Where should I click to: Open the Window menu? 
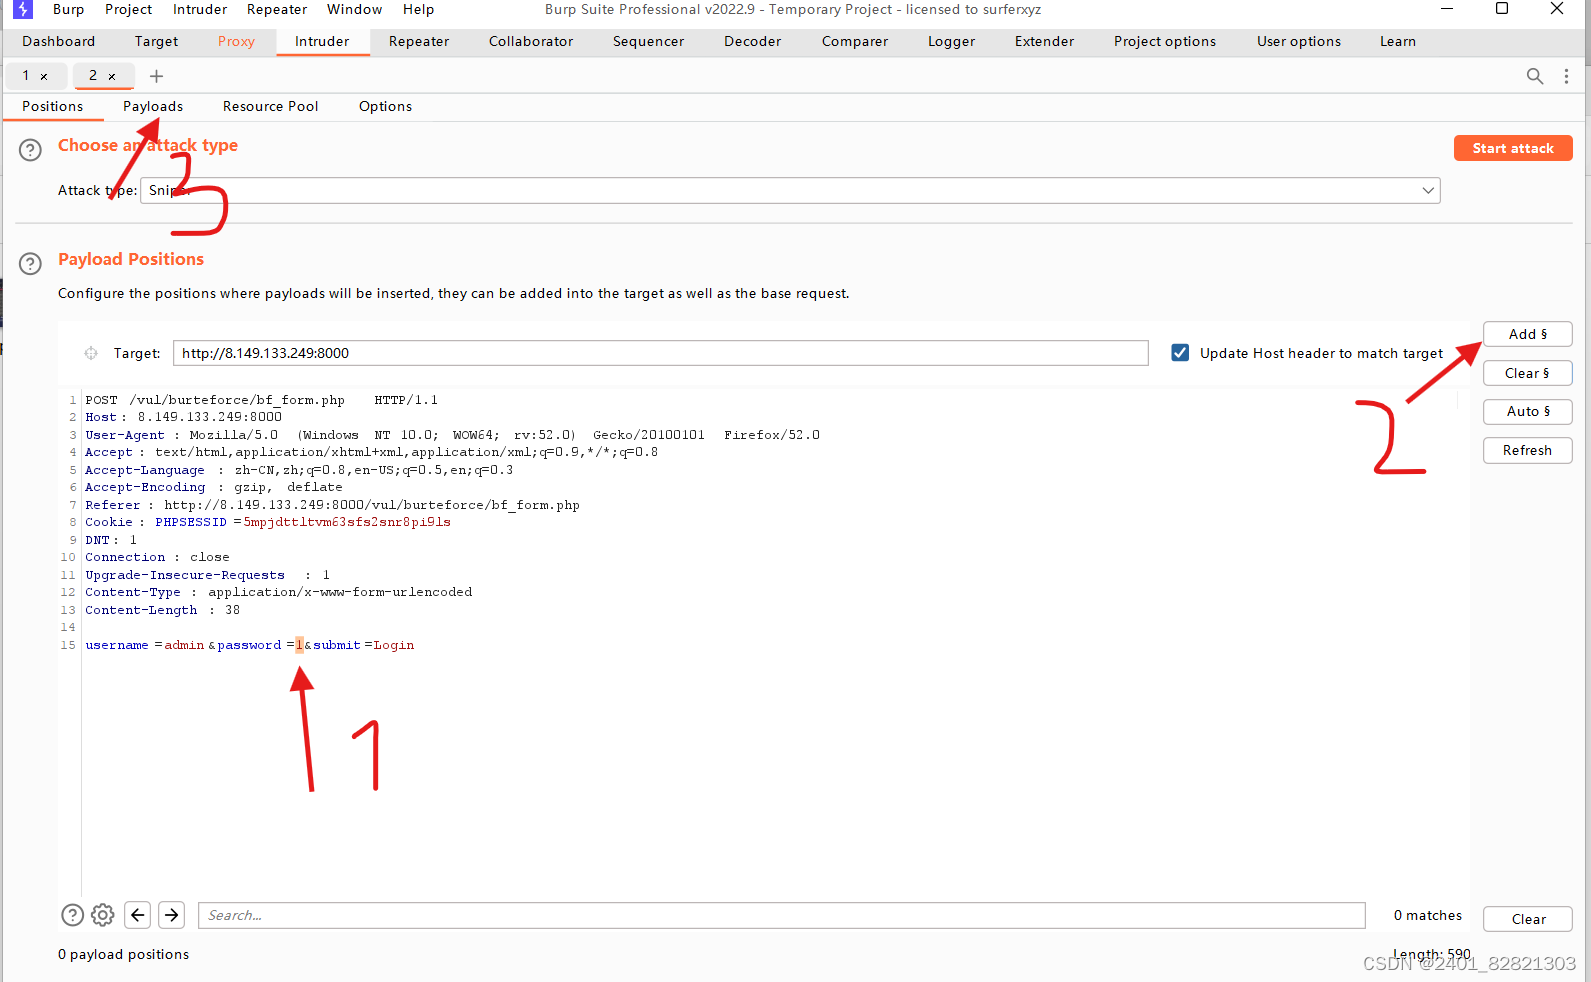[355, 9]
